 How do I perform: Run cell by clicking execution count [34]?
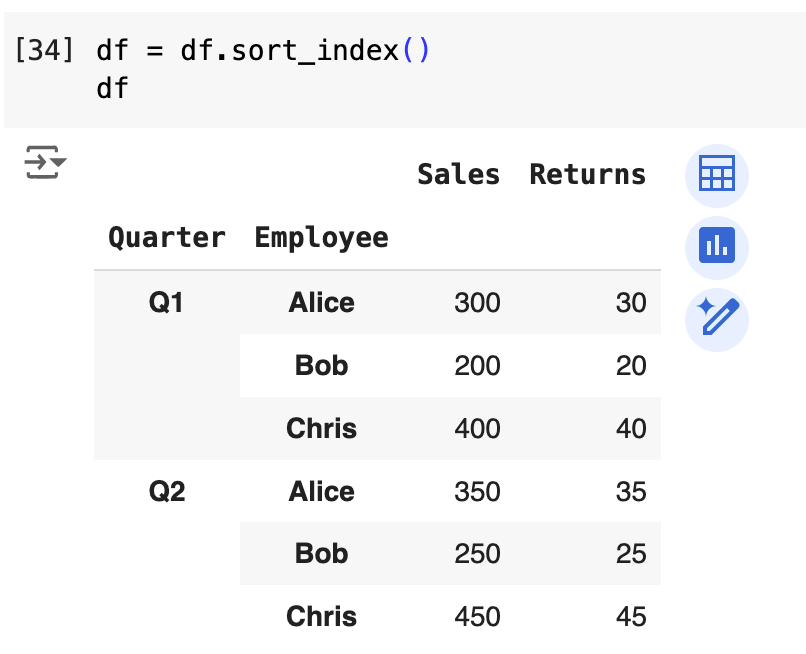(x=45, y=50)
